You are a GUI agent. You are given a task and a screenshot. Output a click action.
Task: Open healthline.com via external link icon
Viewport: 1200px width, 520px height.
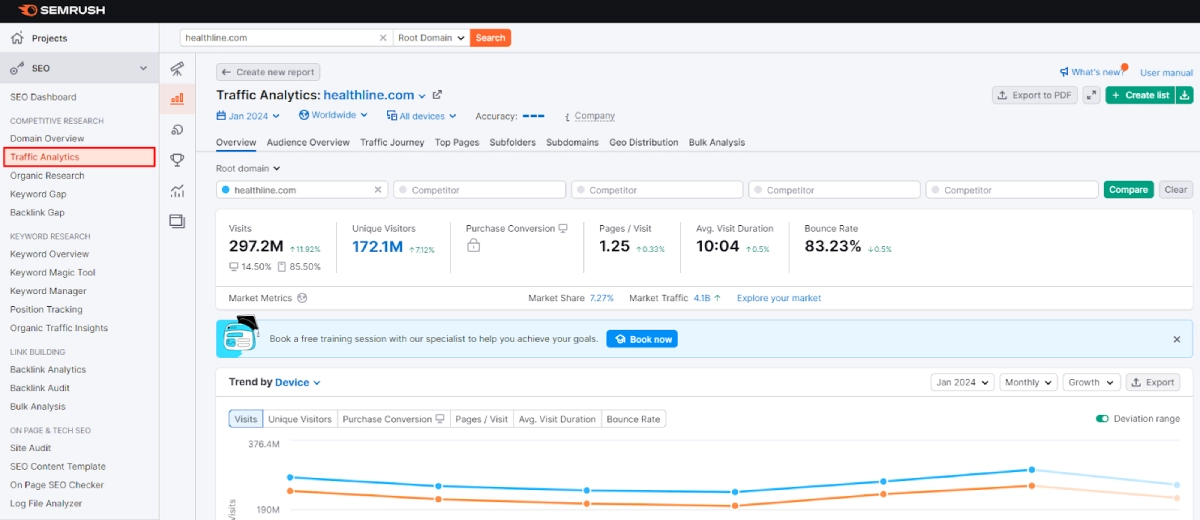437,95
